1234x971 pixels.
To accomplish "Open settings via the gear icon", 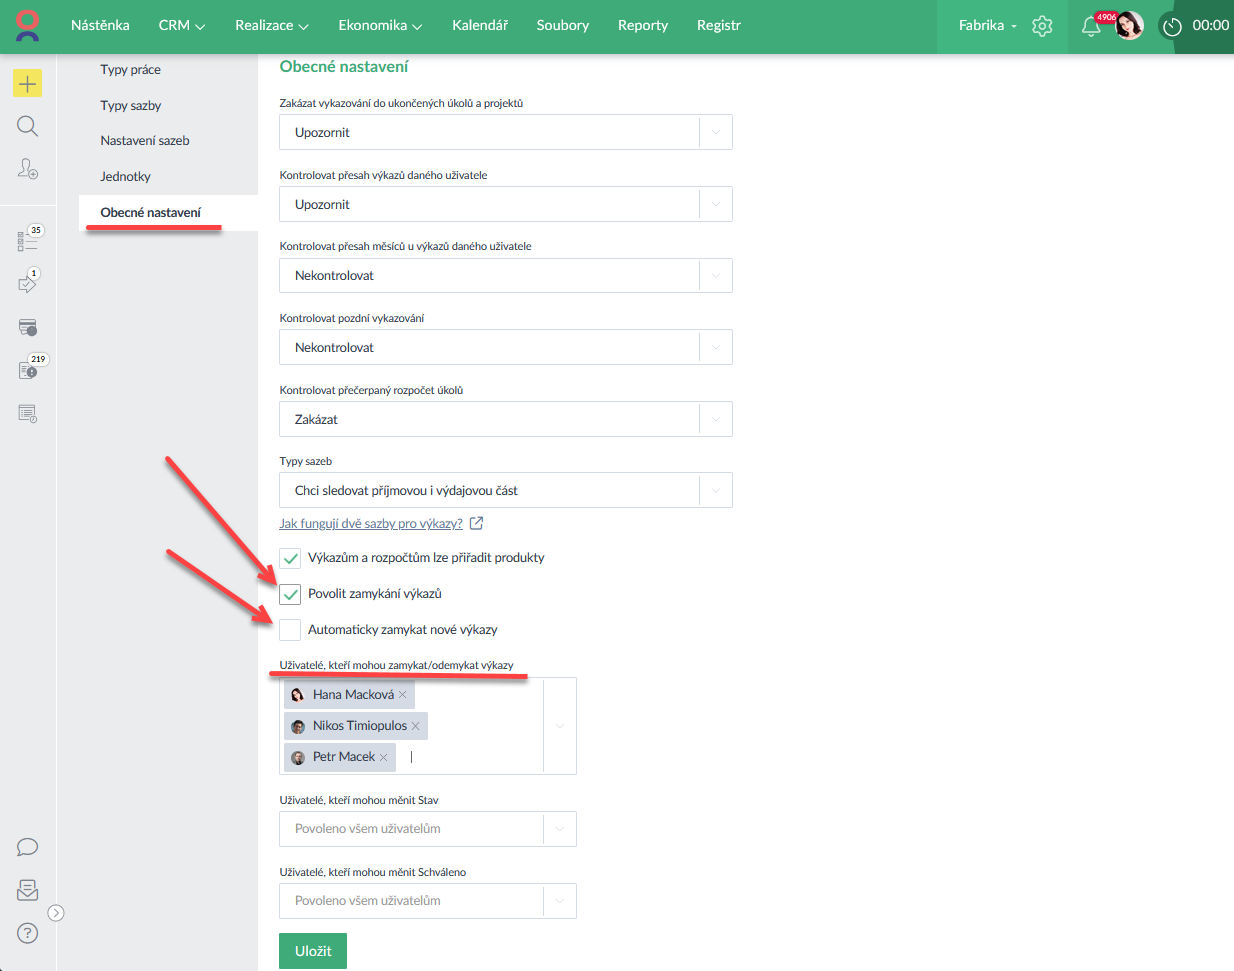I will [x=1042, y=26].
